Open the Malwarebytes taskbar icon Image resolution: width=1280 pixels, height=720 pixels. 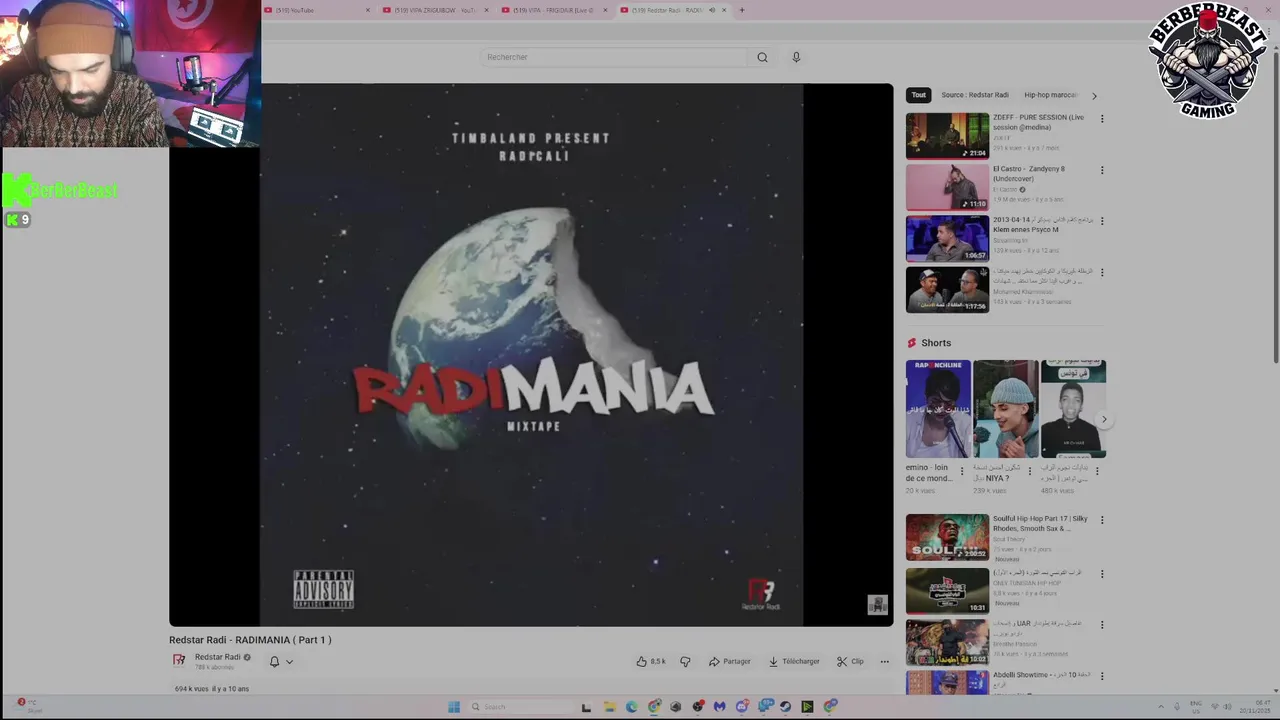pos(719,707)
